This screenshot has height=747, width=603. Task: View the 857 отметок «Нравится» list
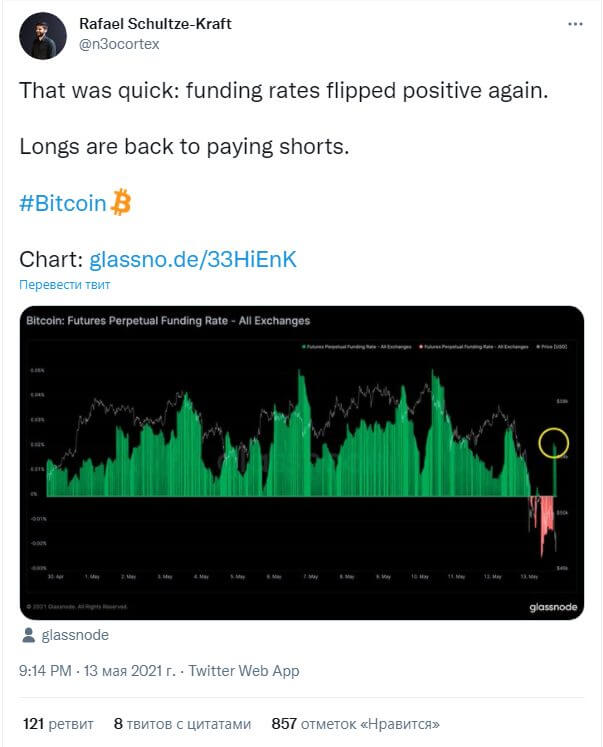[x=355, y=724]
